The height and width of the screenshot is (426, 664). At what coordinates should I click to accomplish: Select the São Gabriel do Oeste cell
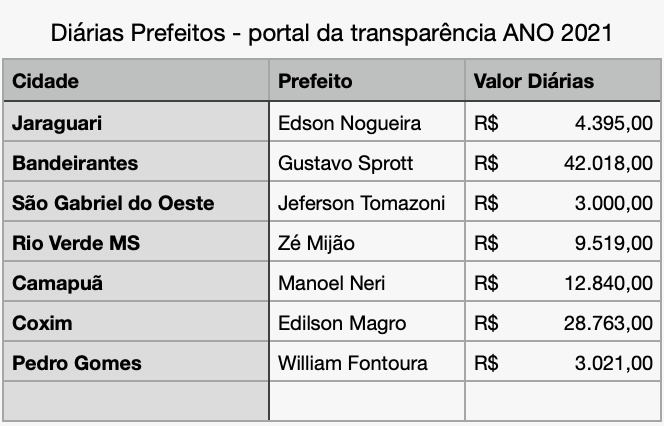[136, 202]
